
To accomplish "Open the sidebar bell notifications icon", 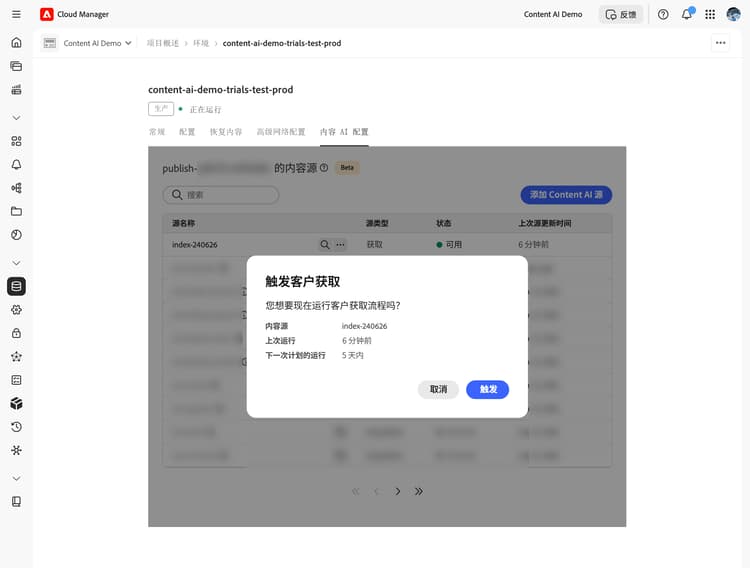I will [16, 165].
